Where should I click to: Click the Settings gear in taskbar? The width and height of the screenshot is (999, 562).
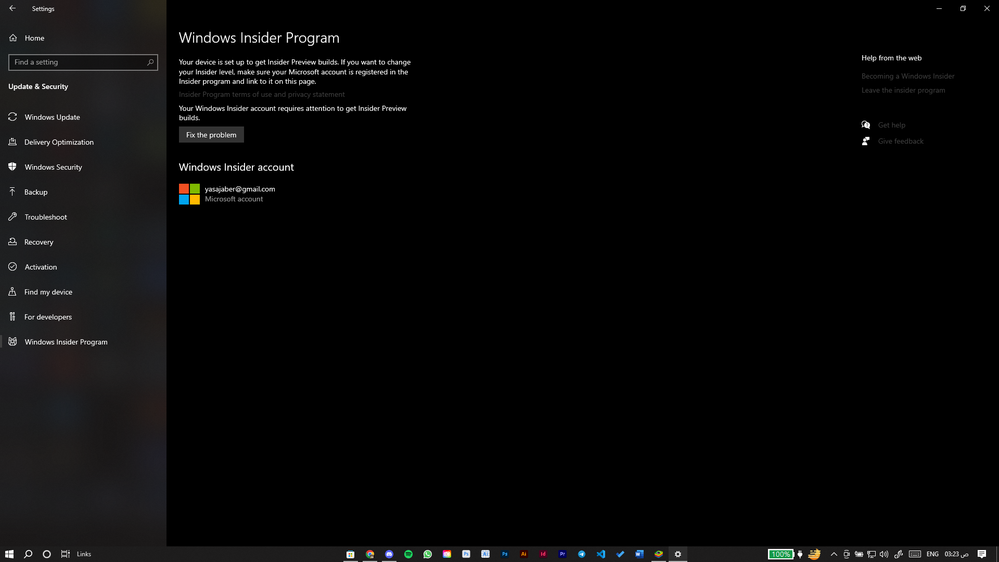678,554
